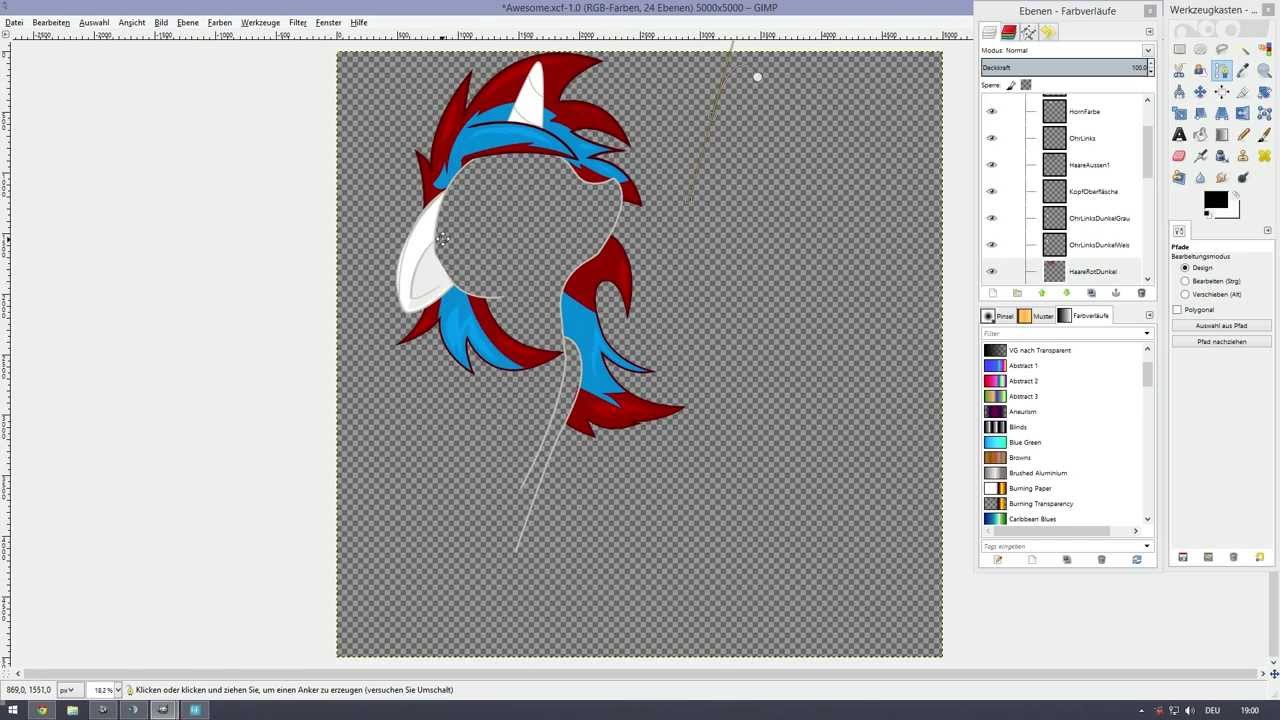The image size is (1280, 720).
Task: Open the layers dock tab menu arrow
Action: pos(1149,32)
